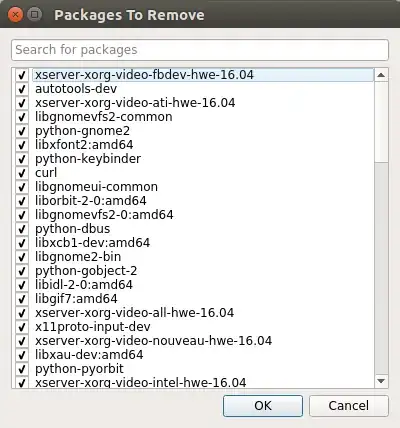Uncheck the python-dbus checkbox
The height and width of the screenshot is (428, 400).
(22, 229)
